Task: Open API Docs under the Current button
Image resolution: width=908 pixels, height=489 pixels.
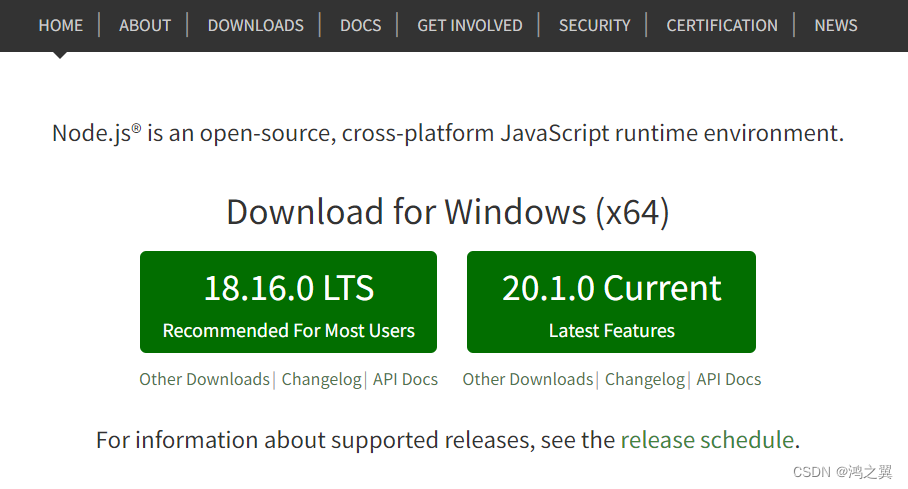Action: click(x=728, y=379)
